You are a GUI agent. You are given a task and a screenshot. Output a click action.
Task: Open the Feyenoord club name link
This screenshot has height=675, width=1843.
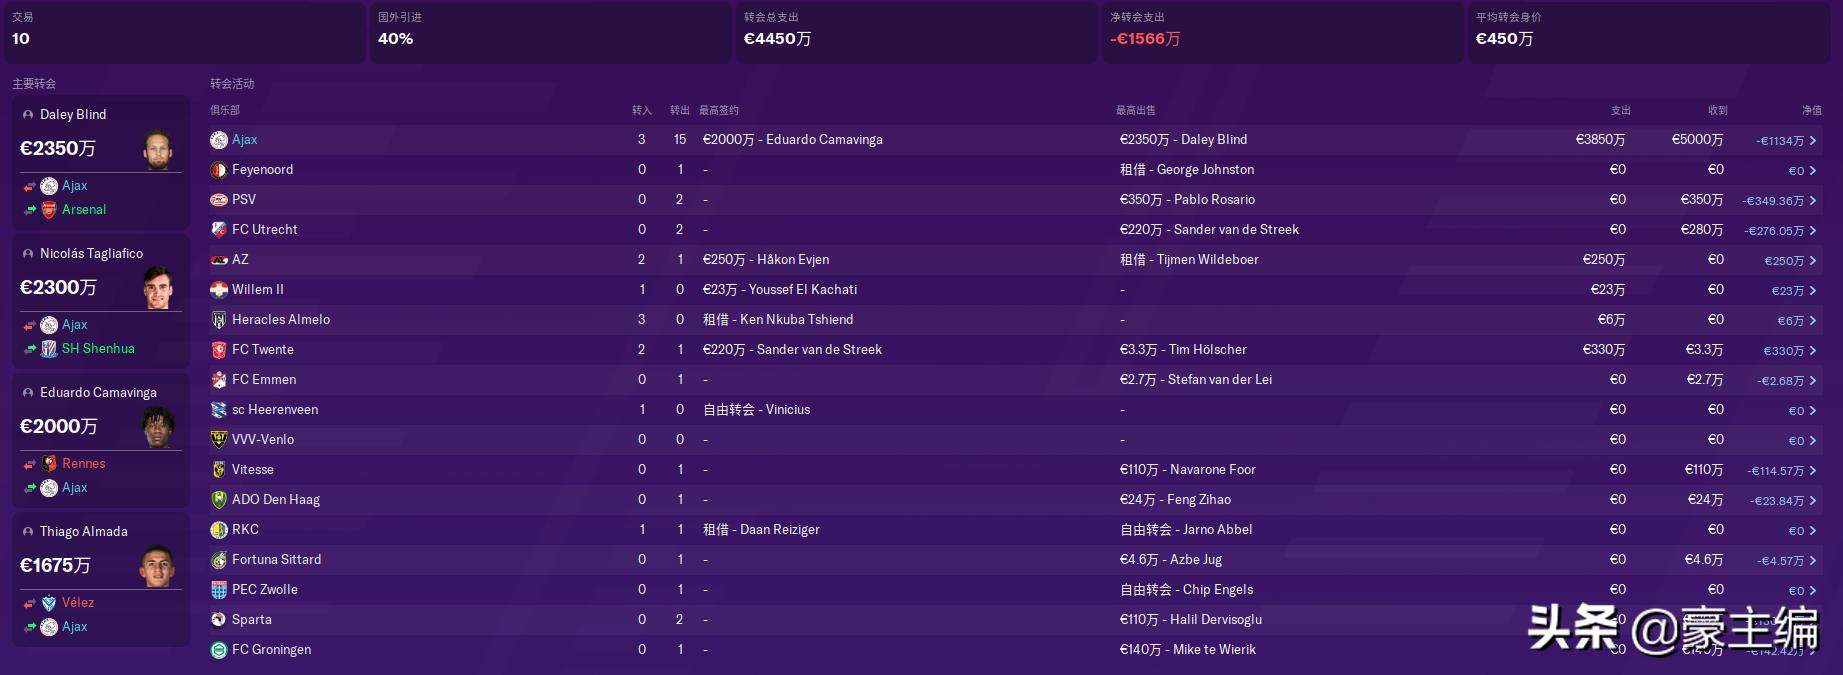(x=263, y=170)
